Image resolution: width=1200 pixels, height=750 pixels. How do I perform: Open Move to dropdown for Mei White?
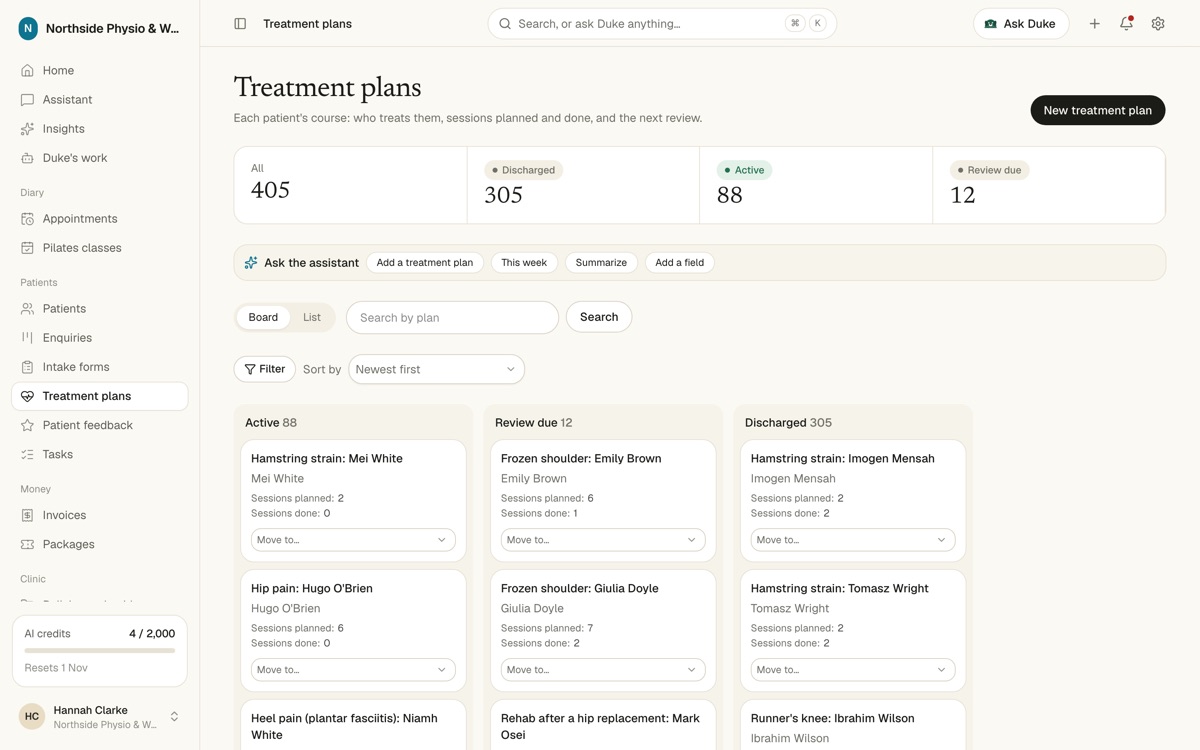[353, 540]
